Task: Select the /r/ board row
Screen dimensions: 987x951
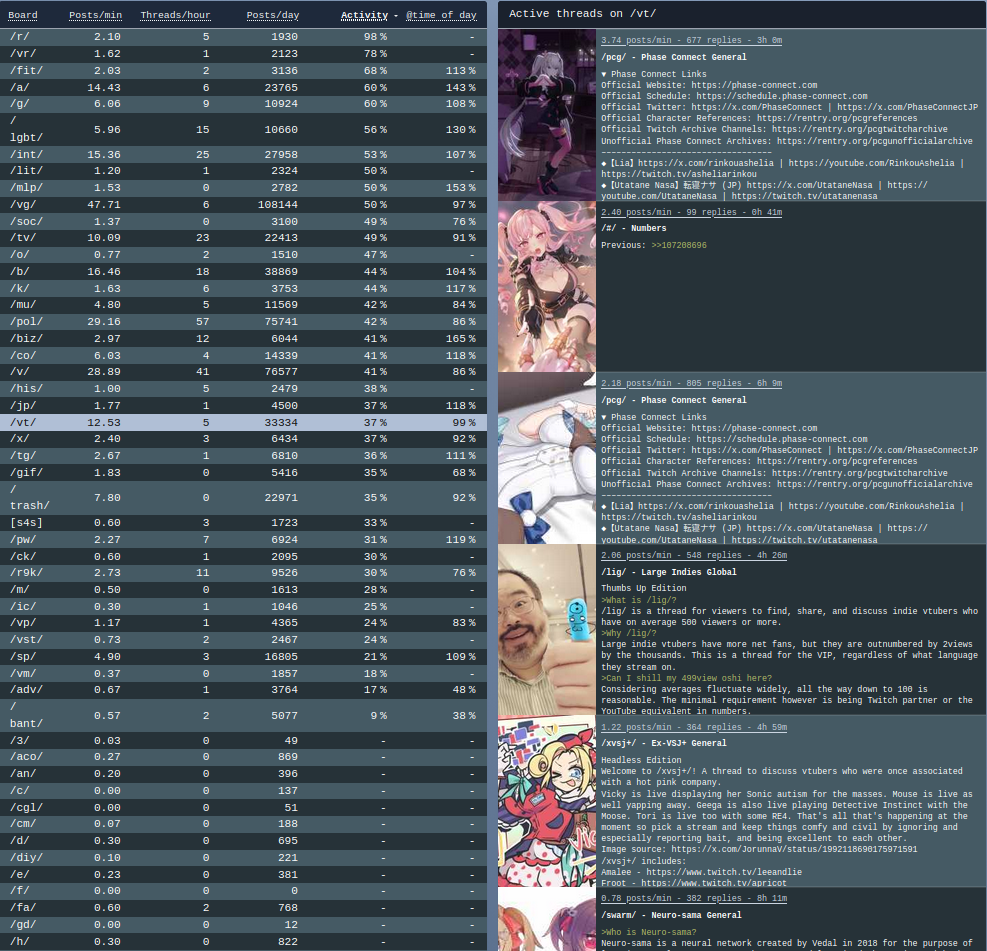Action: click(x=243, y=37)
